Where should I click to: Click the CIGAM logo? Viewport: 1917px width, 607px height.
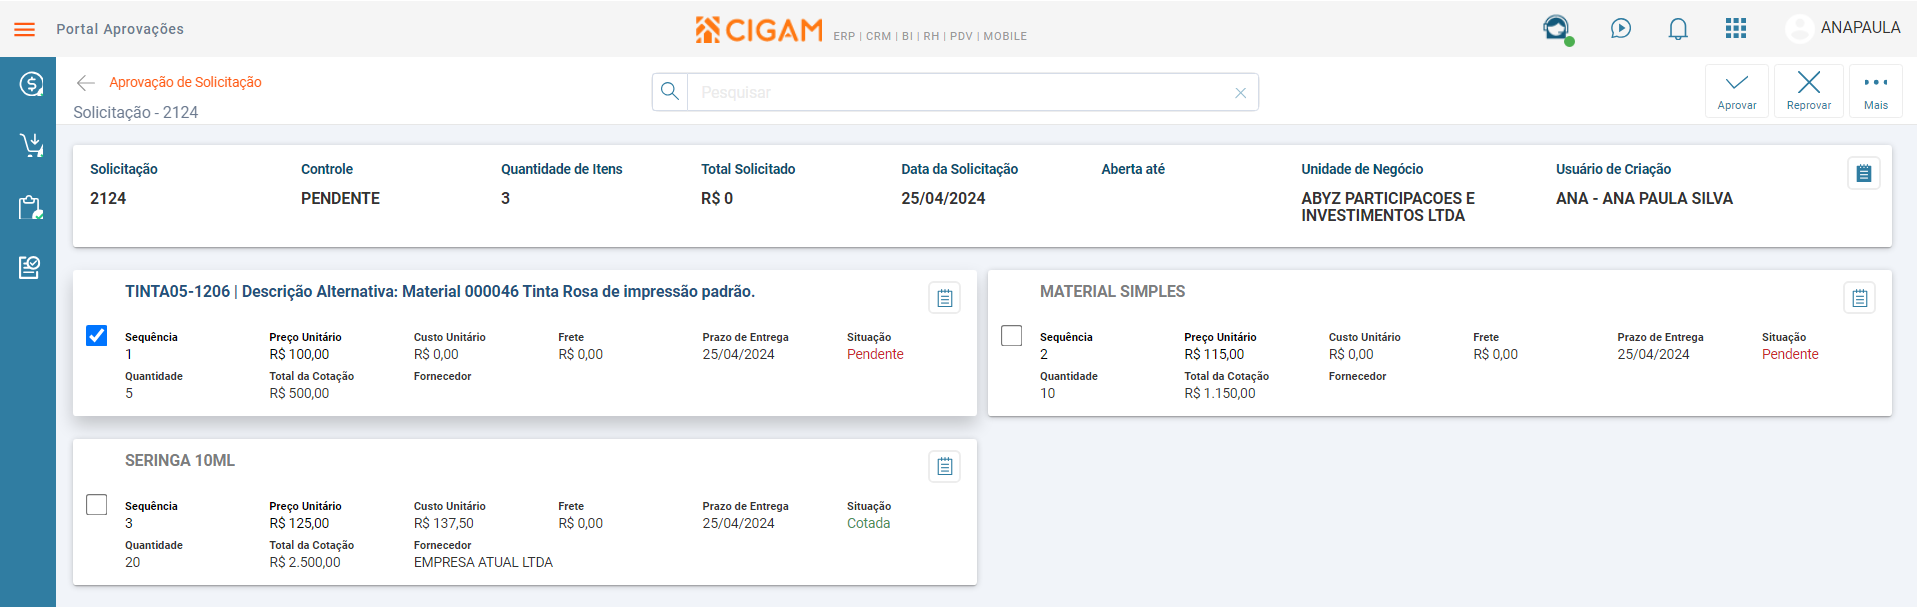click(759, 30)
